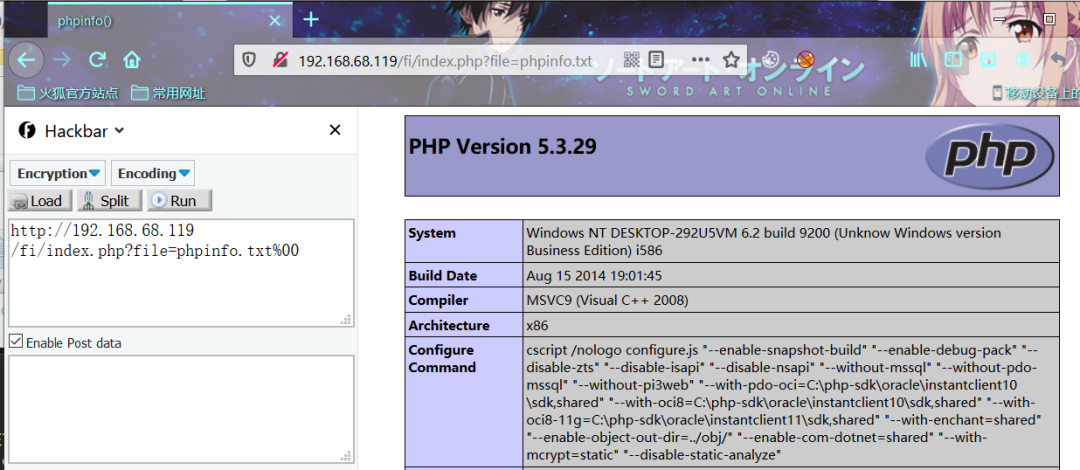
Task: Click the blocked-fox extension icon in toolbar
Action: click(x=806, y=59)
